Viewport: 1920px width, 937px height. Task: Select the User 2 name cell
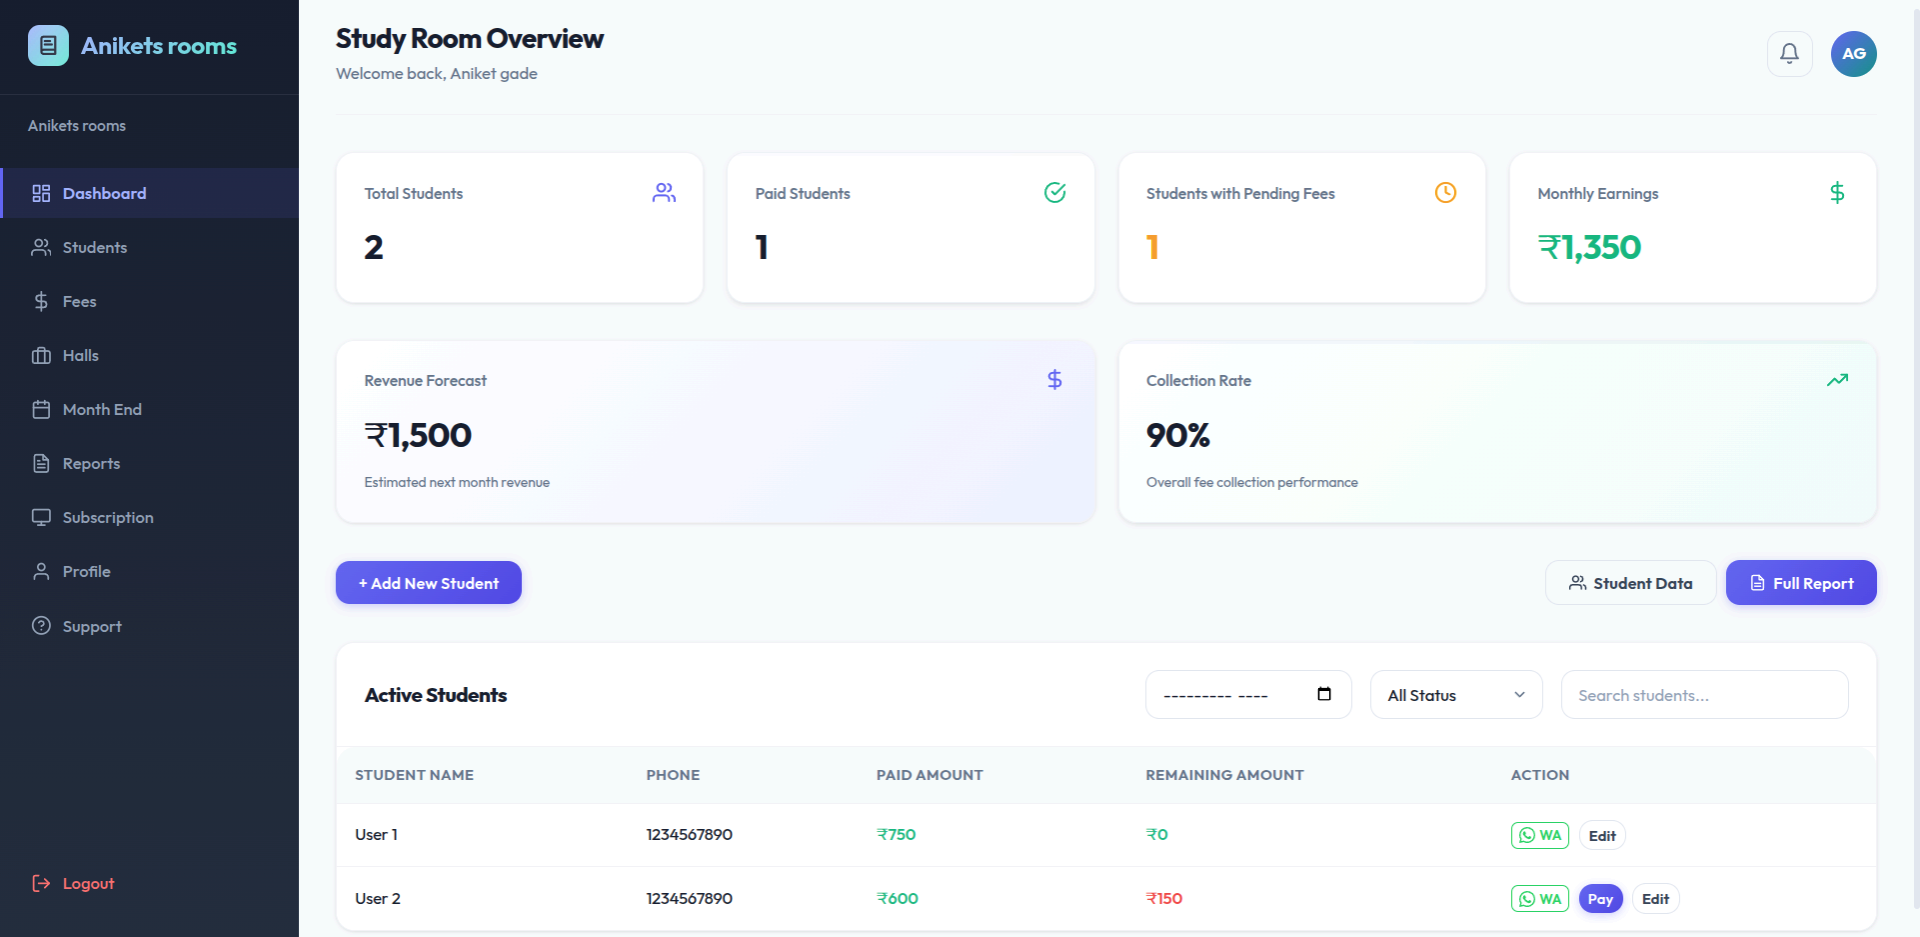(378, 899)
